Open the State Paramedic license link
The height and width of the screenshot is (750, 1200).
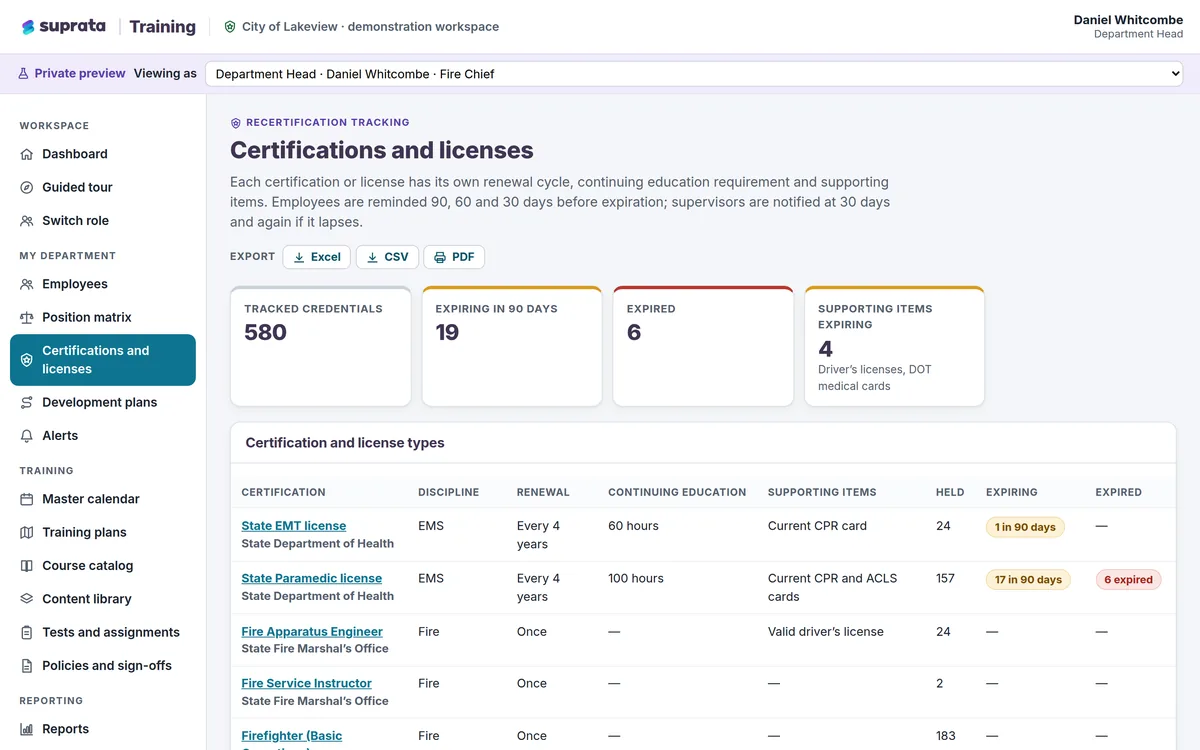pos(312,578)
